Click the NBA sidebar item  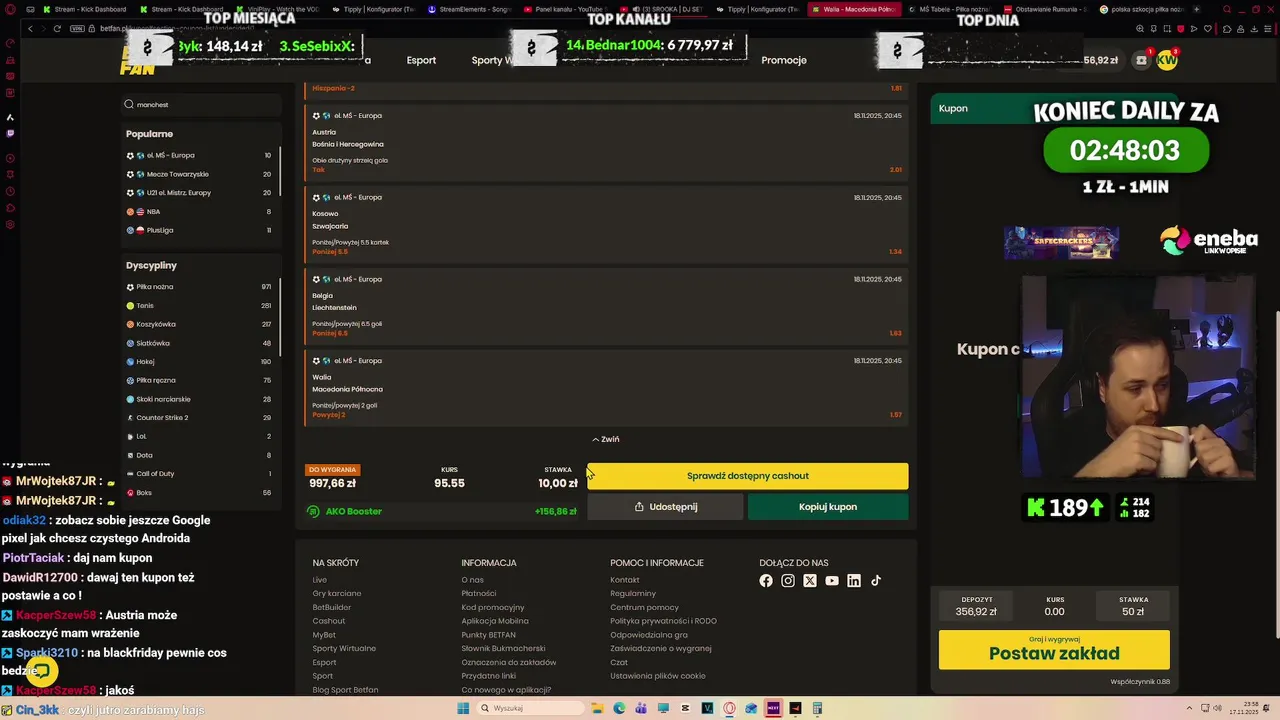(198, 212)
